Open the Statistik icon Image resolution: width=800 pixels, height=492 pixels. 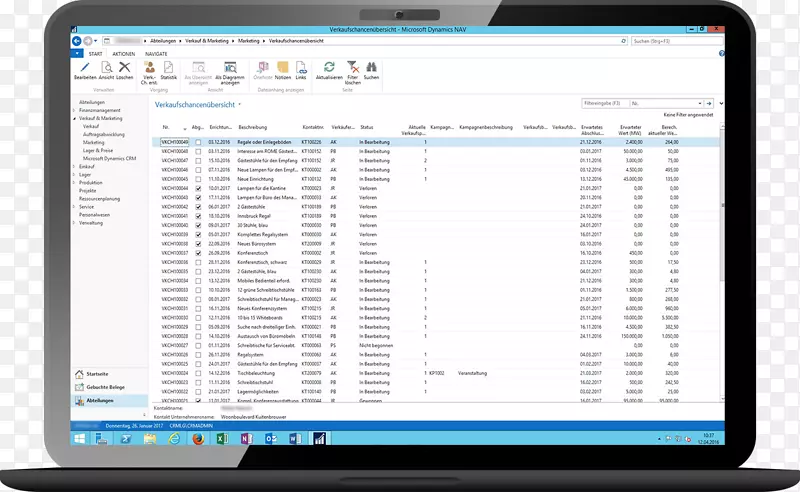(x=168, y=67)
